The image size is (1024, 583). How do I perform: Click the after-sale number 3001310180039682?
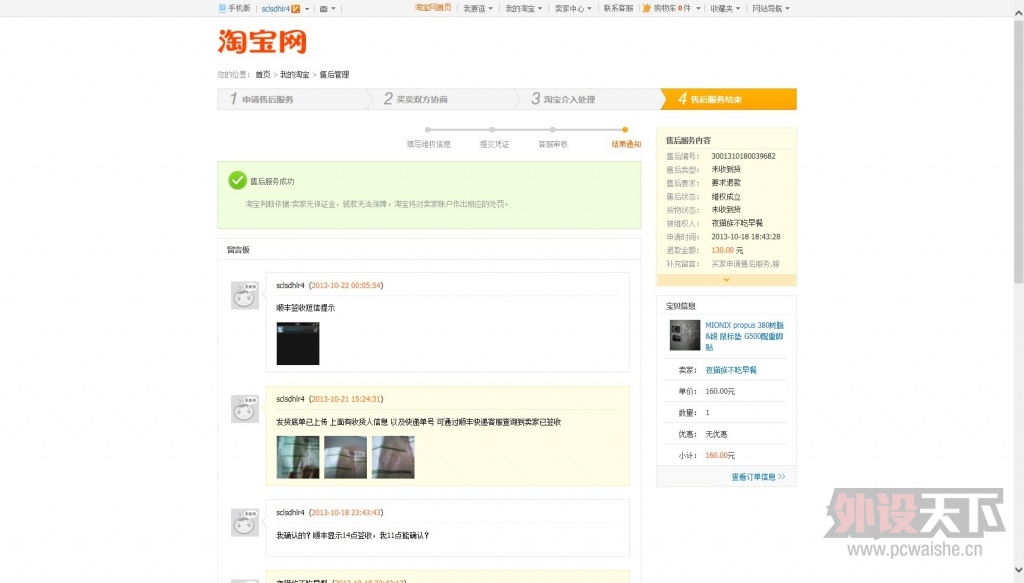click(x=743, y=156)
